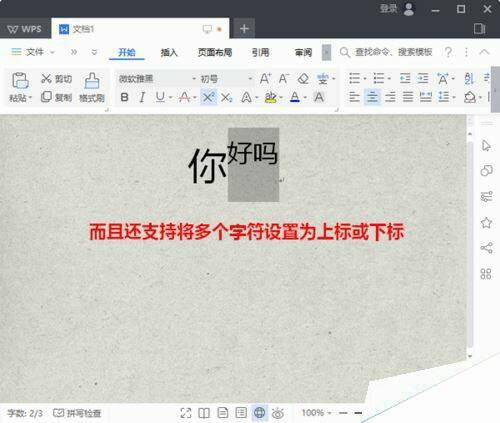The height and width of the screenshot is (423, 500).
Task: Choose text highlight color
Action: tap(270, 97)
